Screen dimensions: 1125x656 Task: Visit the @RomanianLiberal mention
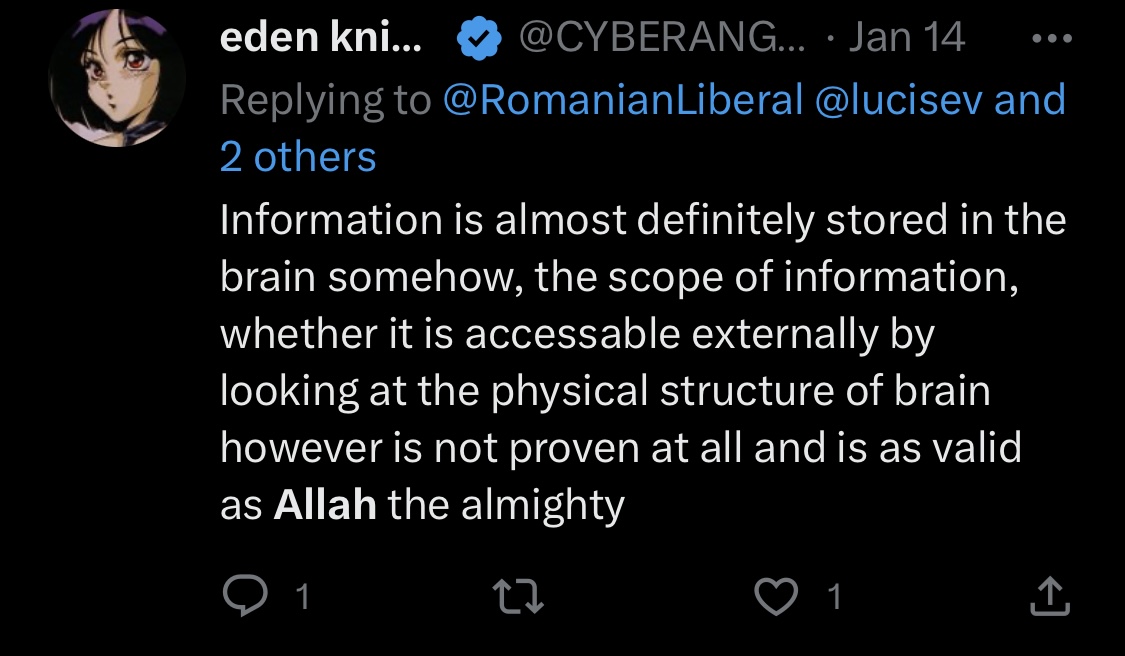click(x=623, y=100)
